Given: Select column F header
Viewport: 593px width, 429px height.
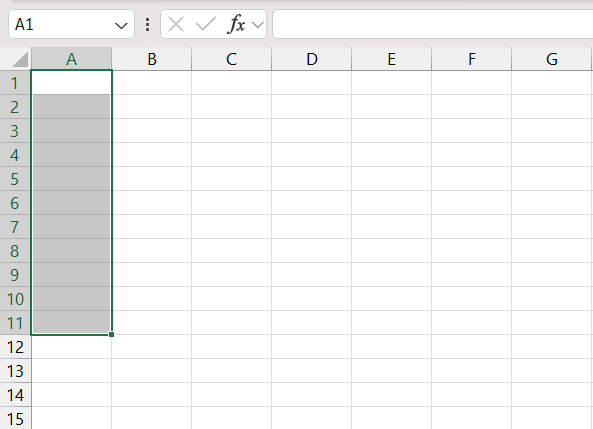Looking at the screenshot, I should [x=472, y=59].
